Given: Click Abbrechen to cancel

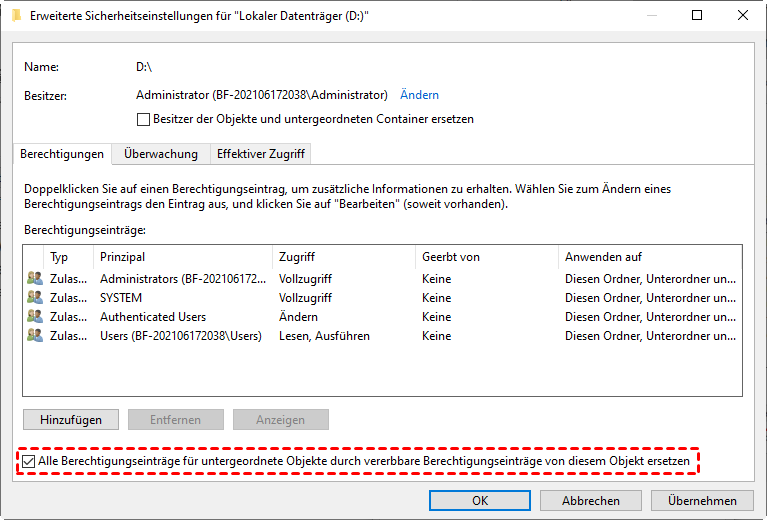Looking at the screenshot, I should point(591,500).
